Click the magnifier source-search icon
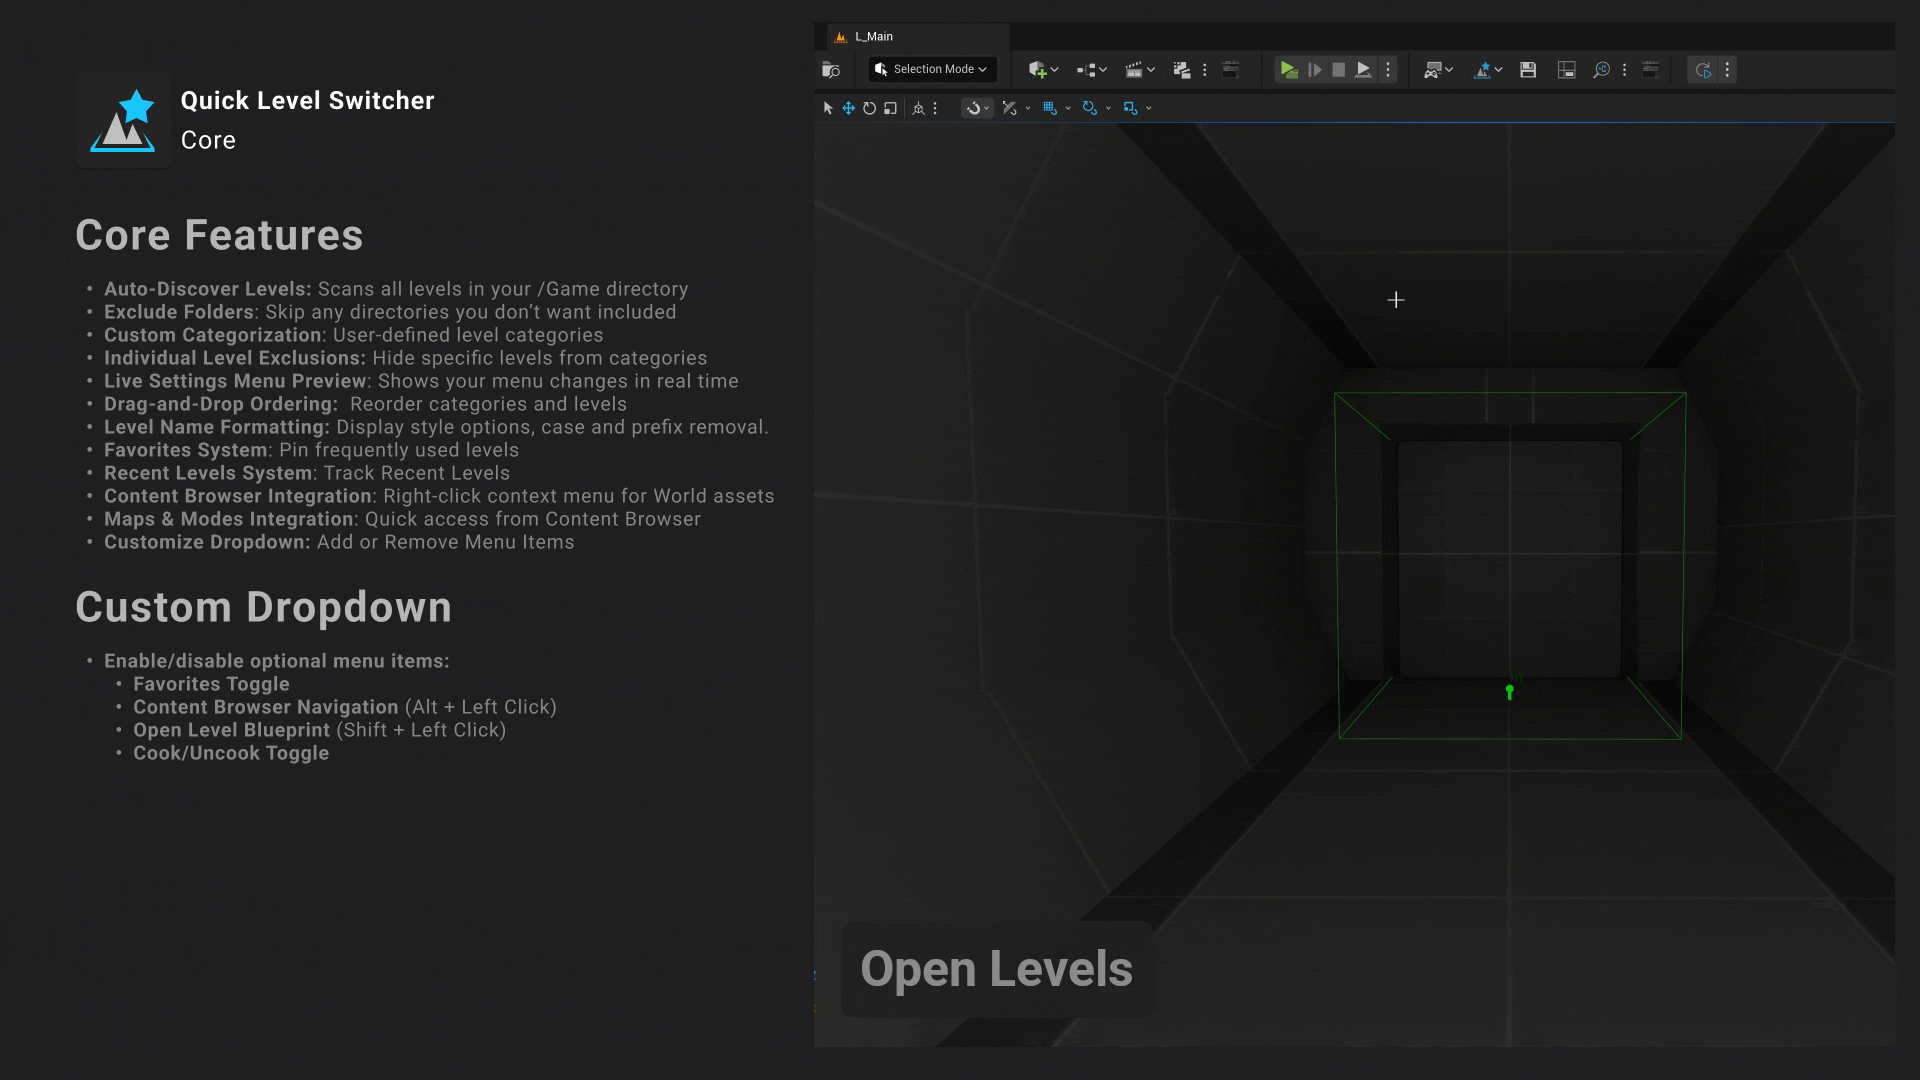The image size is (1920, 1080). 1601,70
